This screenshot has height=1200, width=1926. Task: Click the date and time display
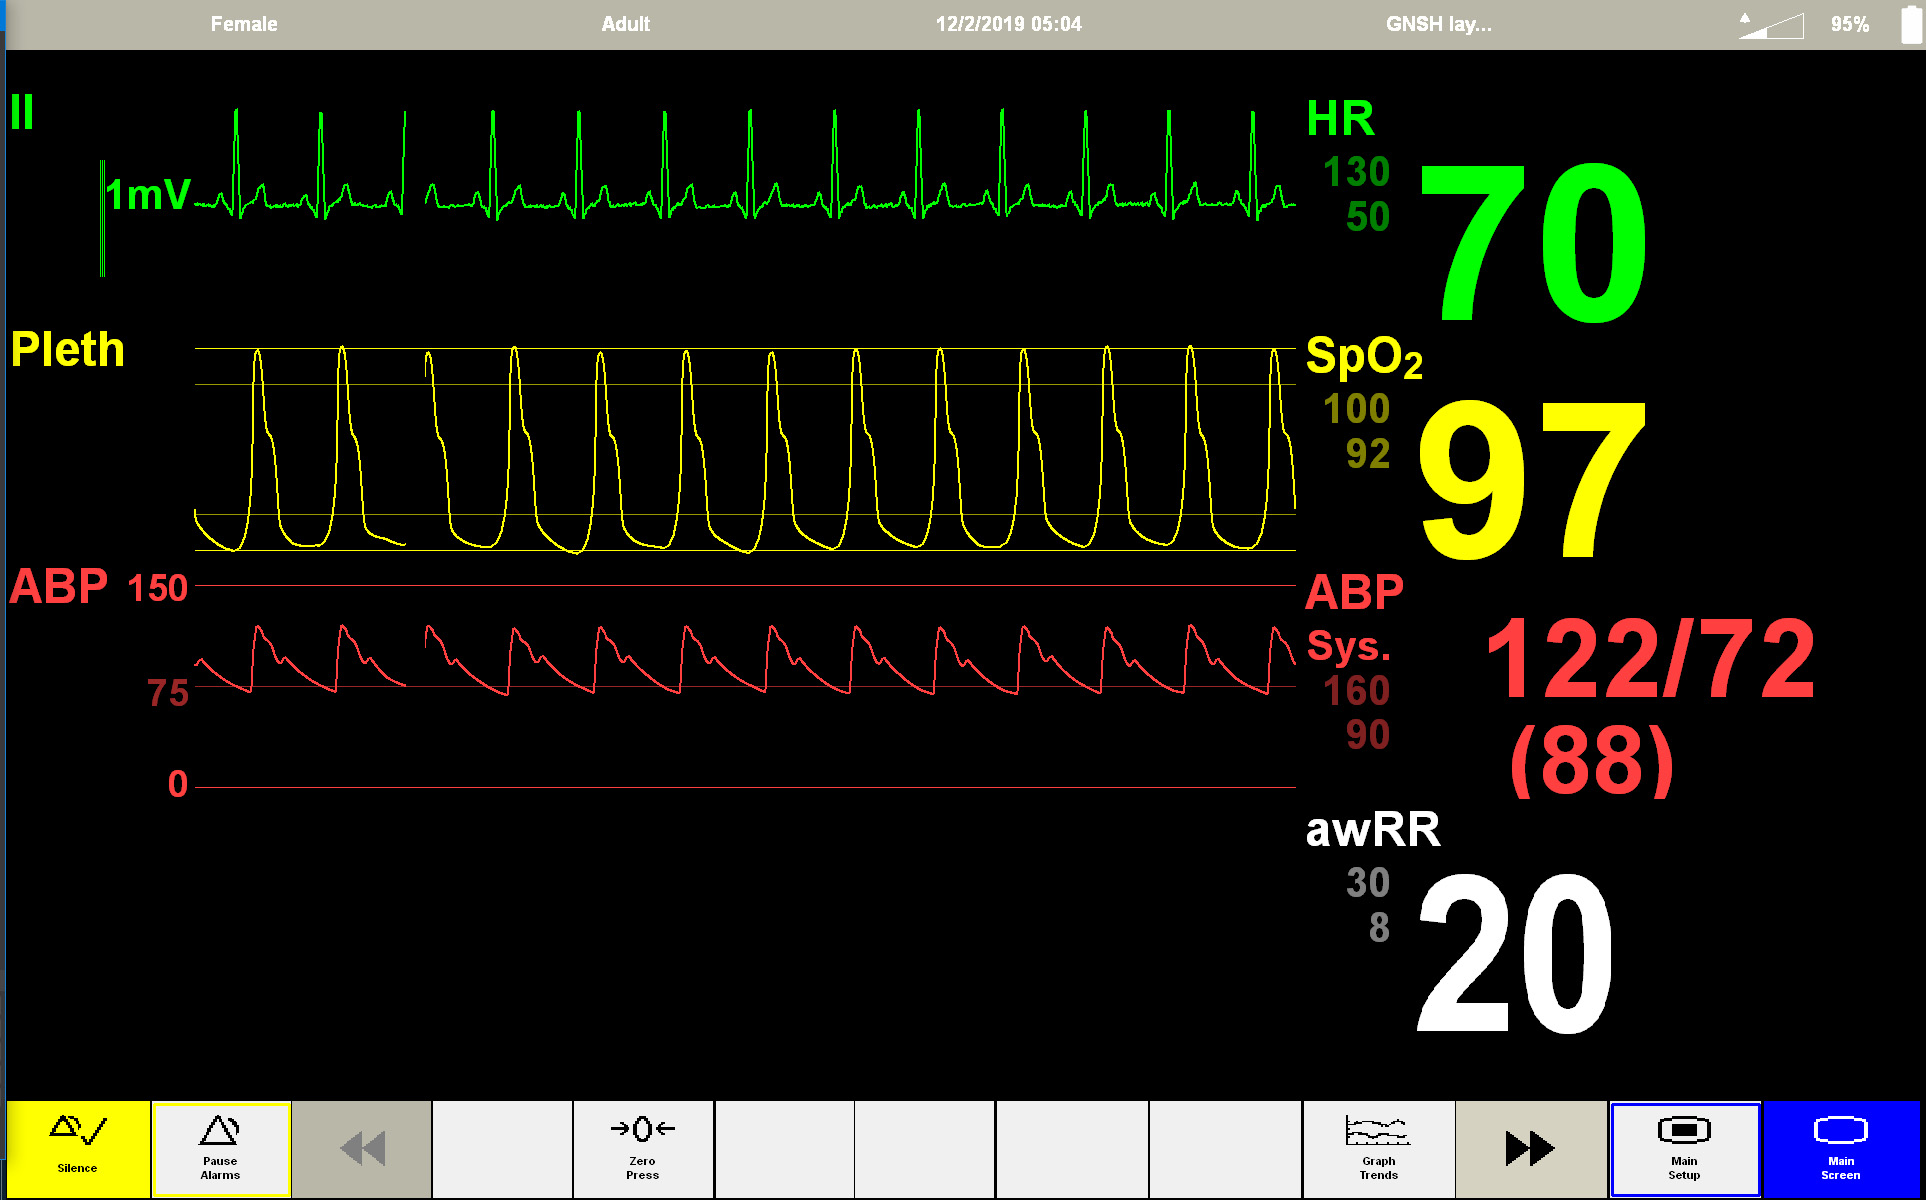coord(1008,24)
